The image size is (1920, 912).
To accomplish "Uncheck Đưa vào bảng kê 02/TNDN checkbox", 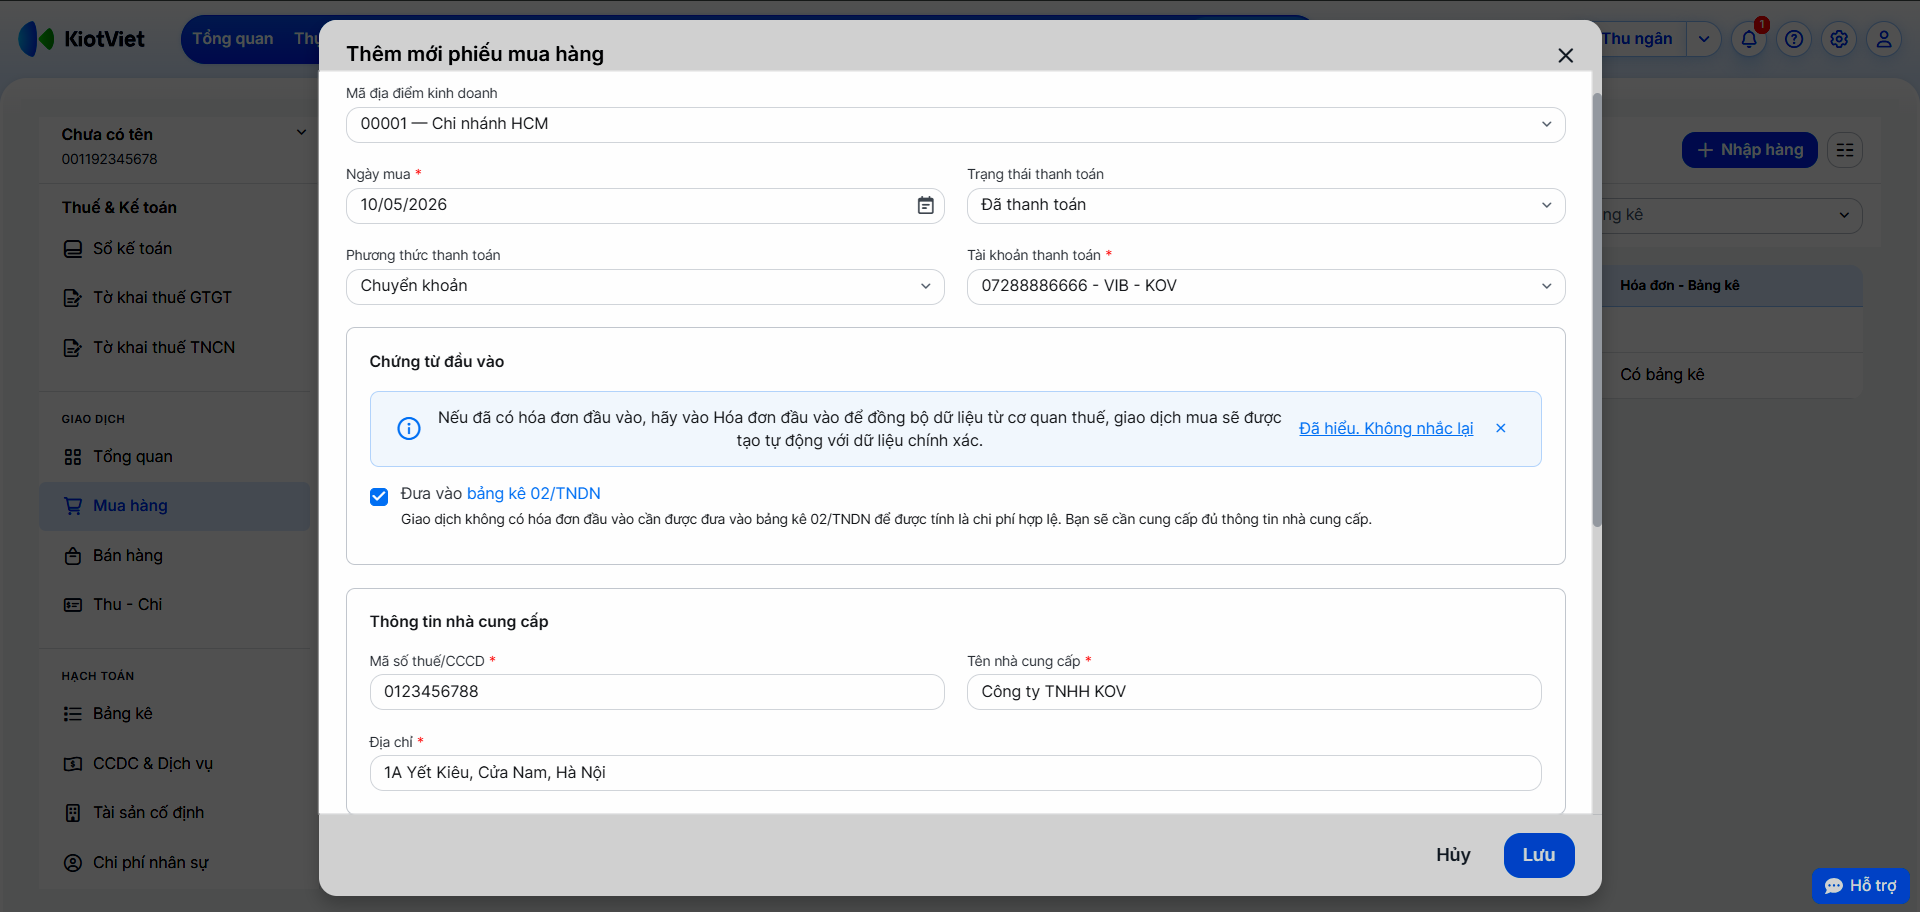I will (379, 496).
